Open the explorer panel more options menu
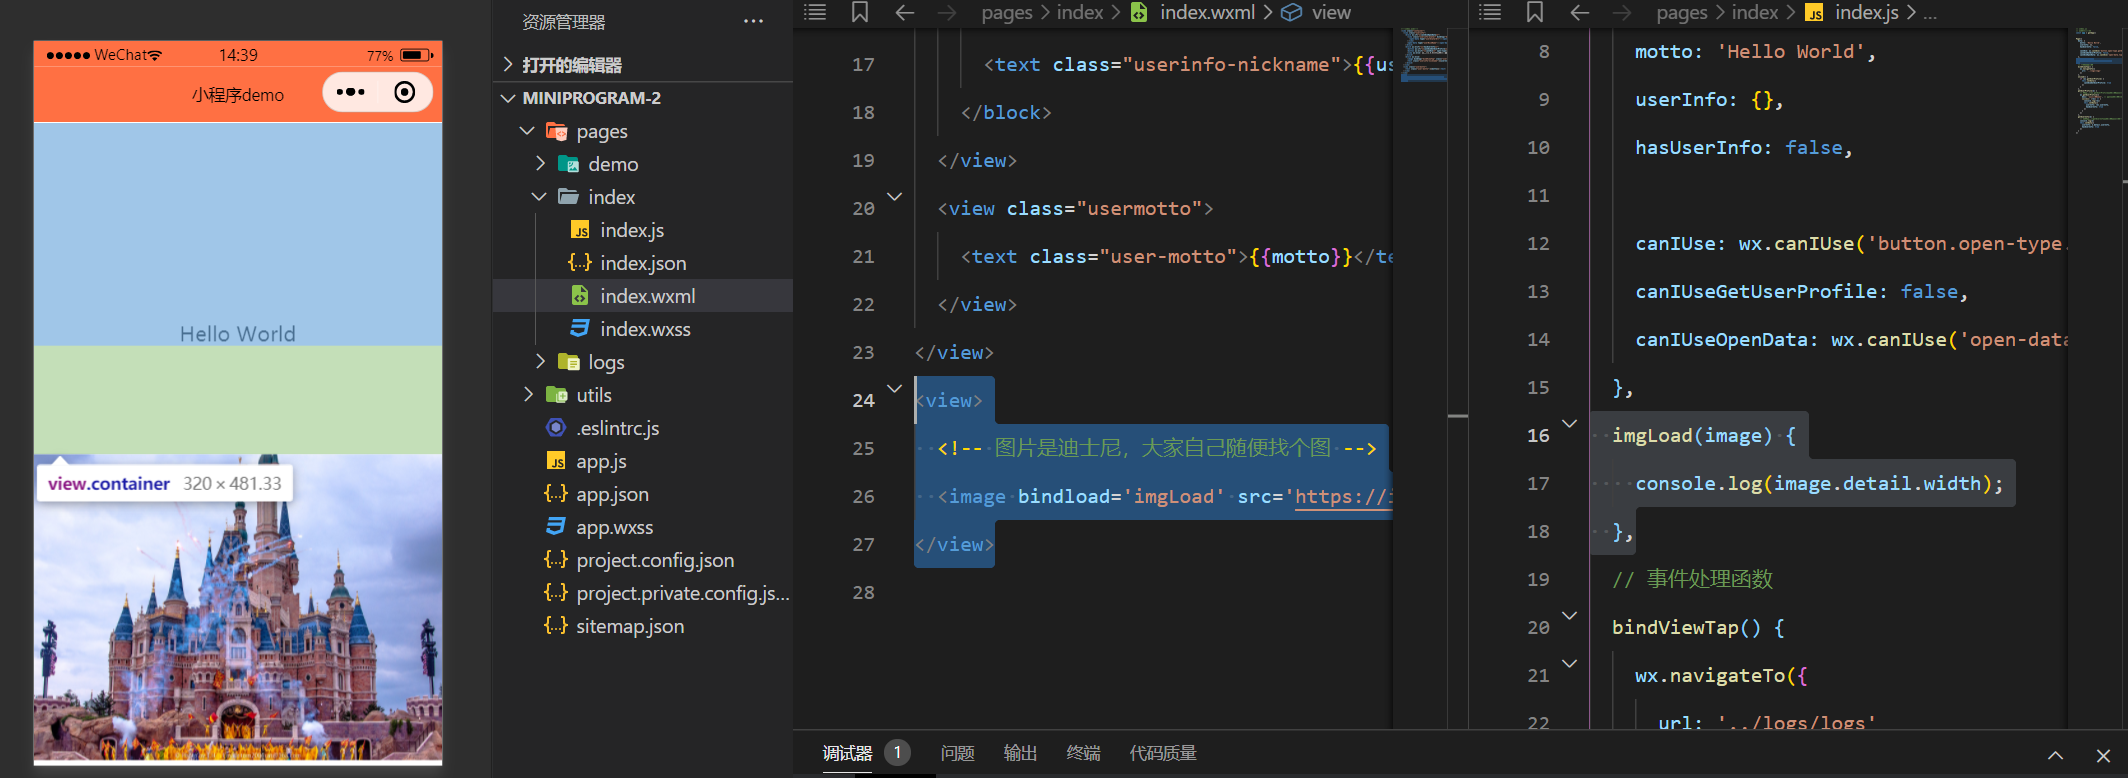 (x=753, y=21)
